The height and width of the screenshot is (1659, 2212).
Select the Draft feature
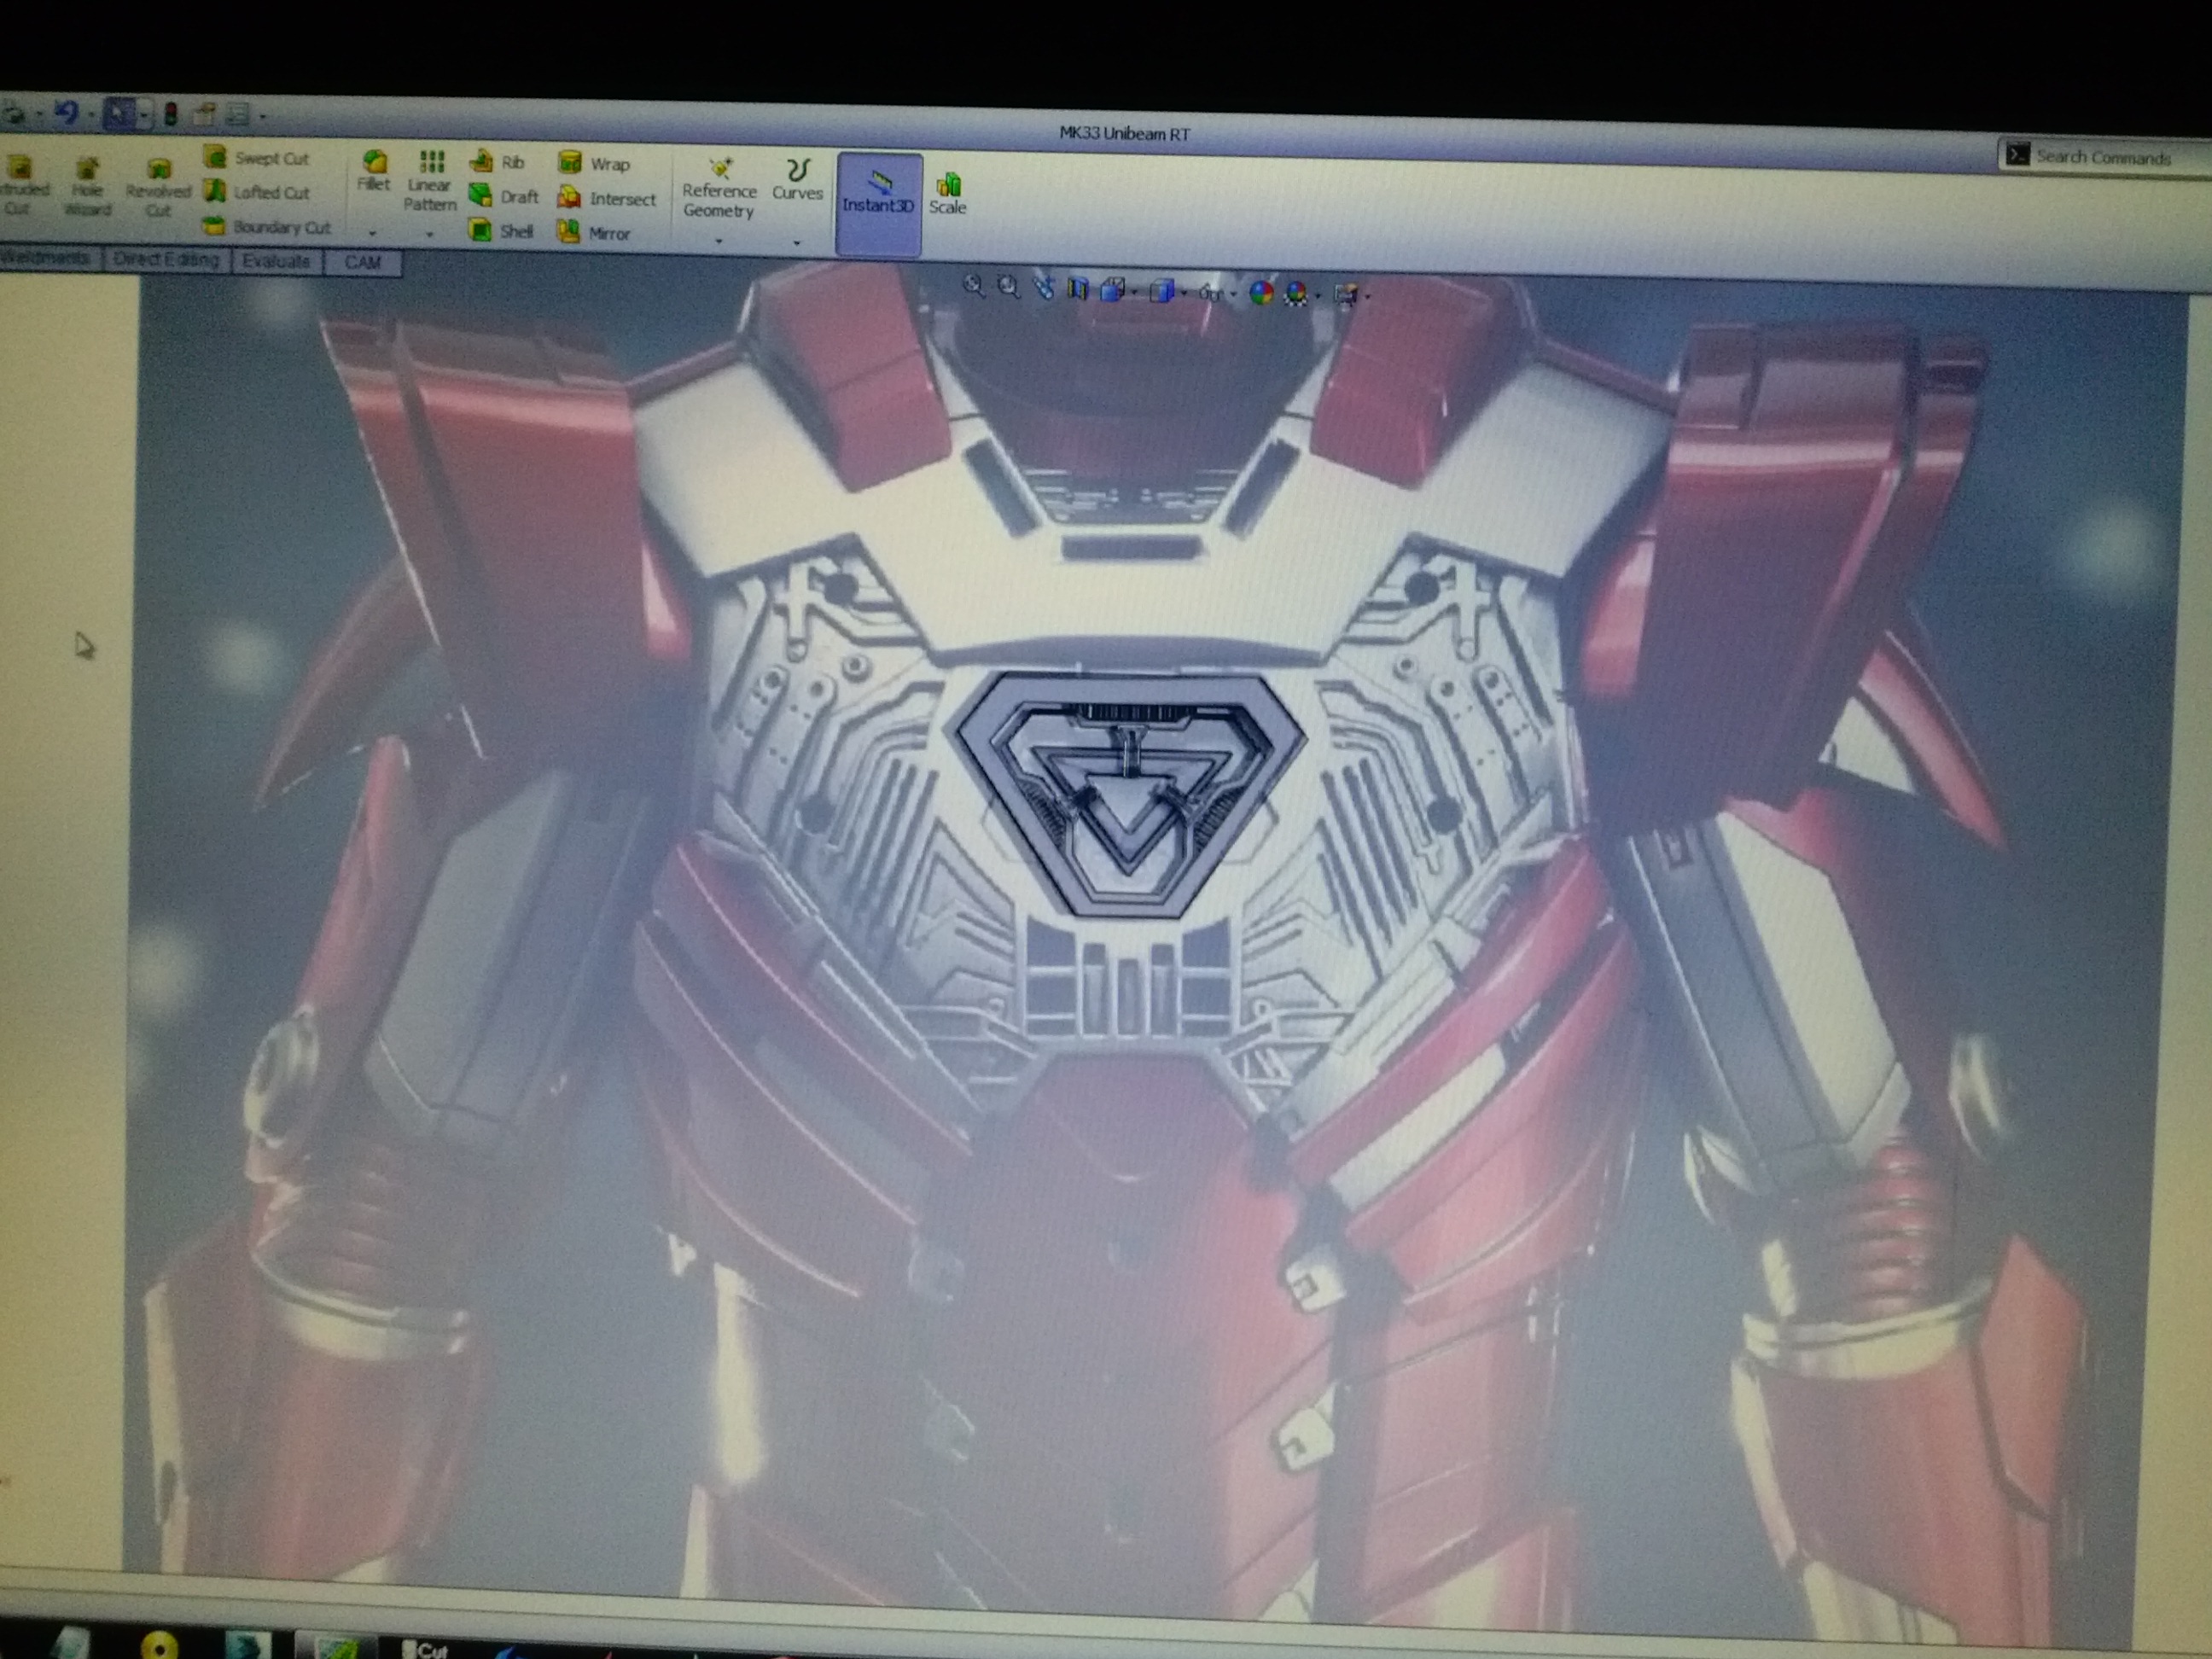click(504, 196)
